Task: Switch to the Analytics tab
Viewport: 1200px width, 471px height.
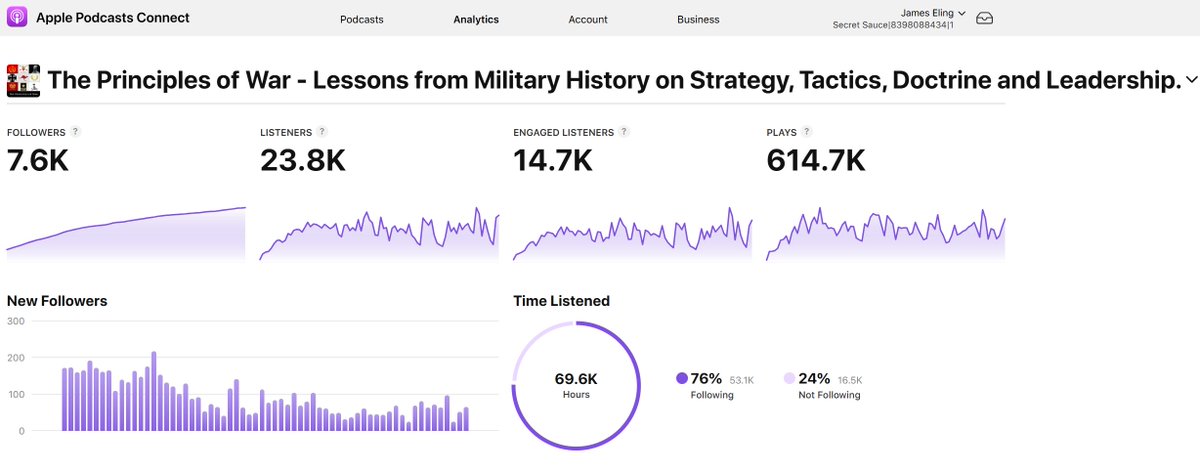Action: tap(476, 19)
